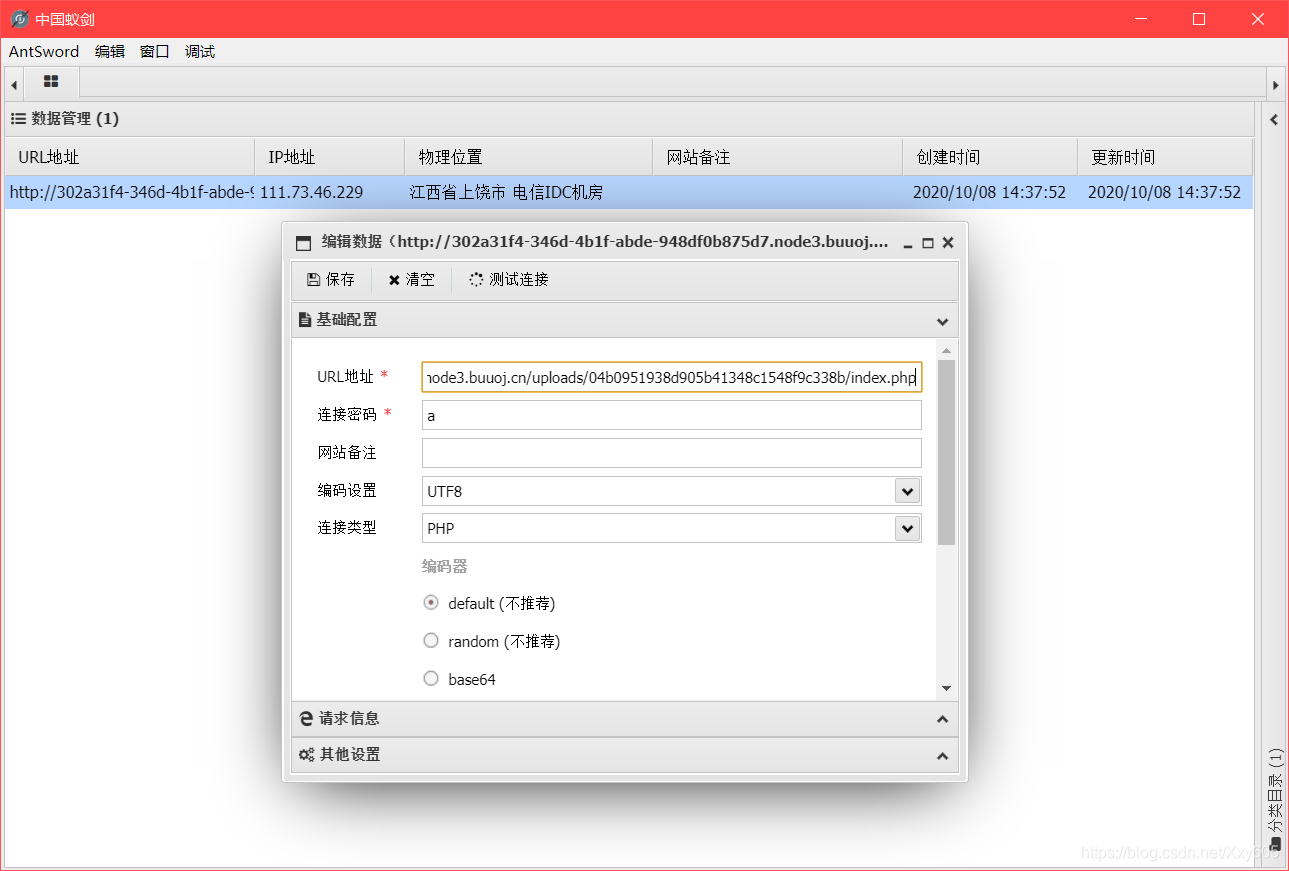Viewport: 1289px width, 871px height.
Task: Sort by the 更新时间 column header
Action: (1165, 157)
